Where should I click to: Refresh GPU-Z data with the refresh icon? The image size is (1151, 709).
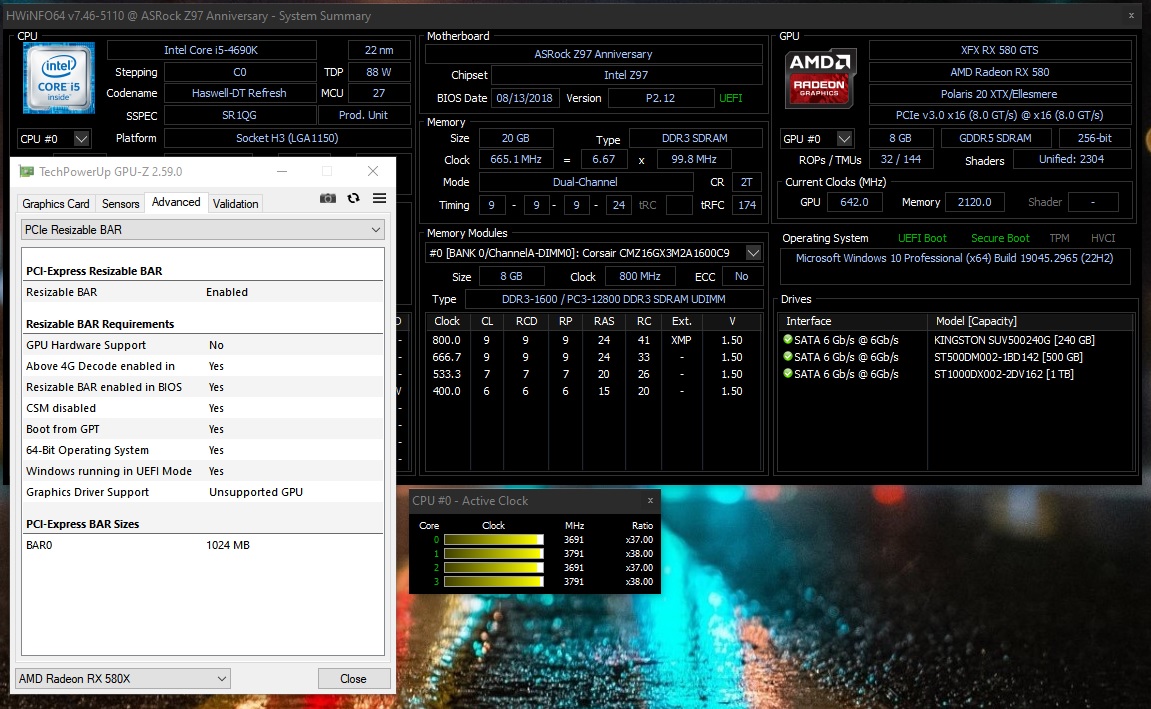click(x=353, y=198)
